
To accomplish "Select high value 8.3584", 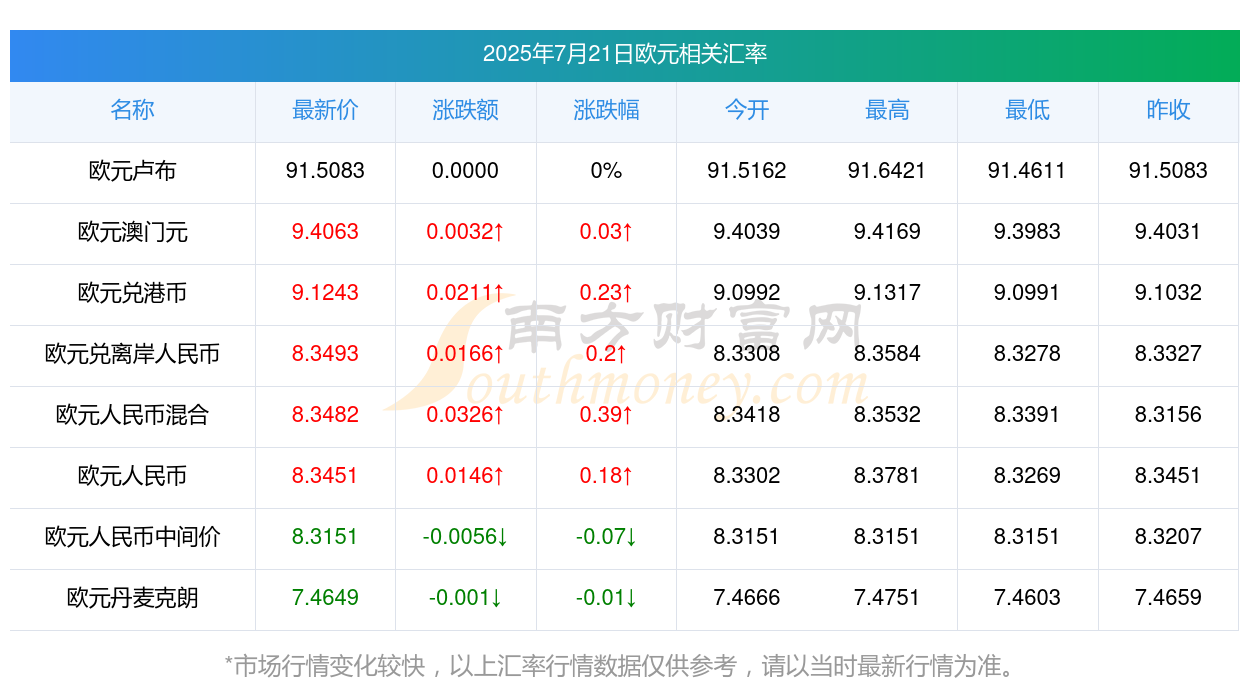I will (887, 354).
